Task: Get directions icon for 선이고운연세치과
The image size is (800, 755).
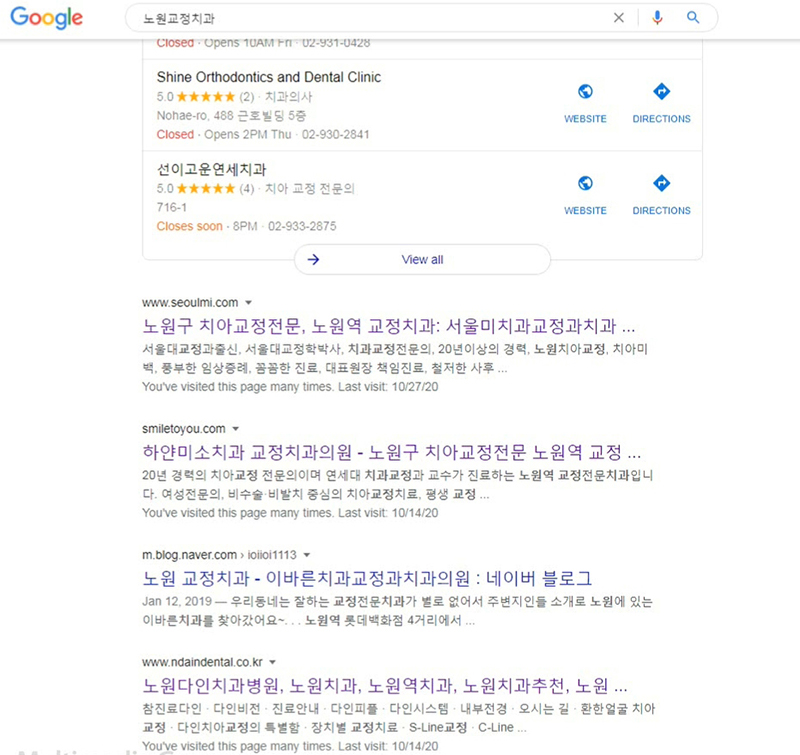Action: pos(661,183)
